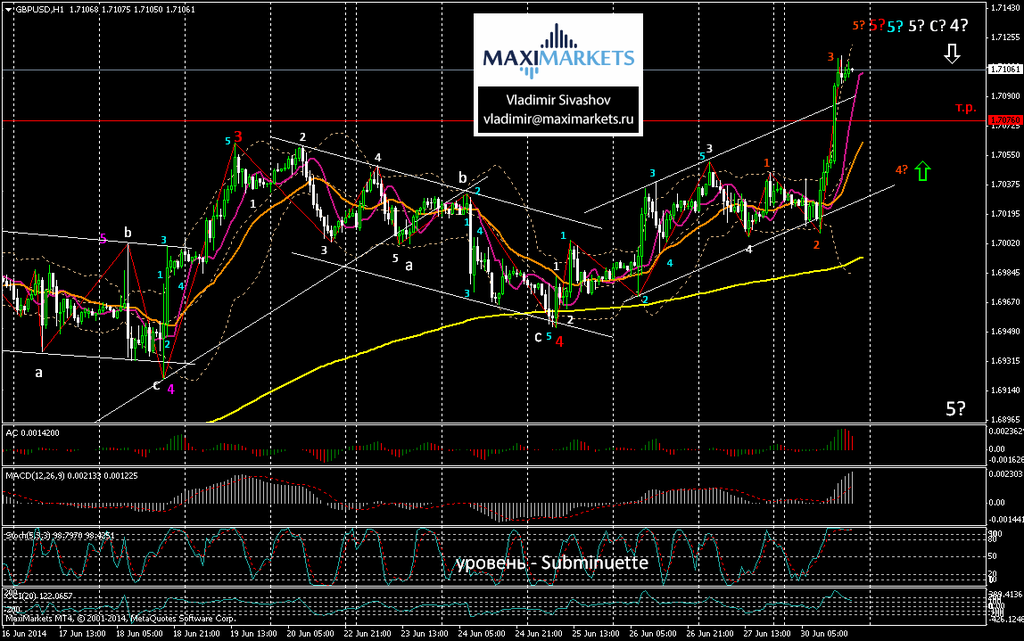
Task: Click the 'CCI(20) 122.0657' indicator label
Action: coord(39,596)
